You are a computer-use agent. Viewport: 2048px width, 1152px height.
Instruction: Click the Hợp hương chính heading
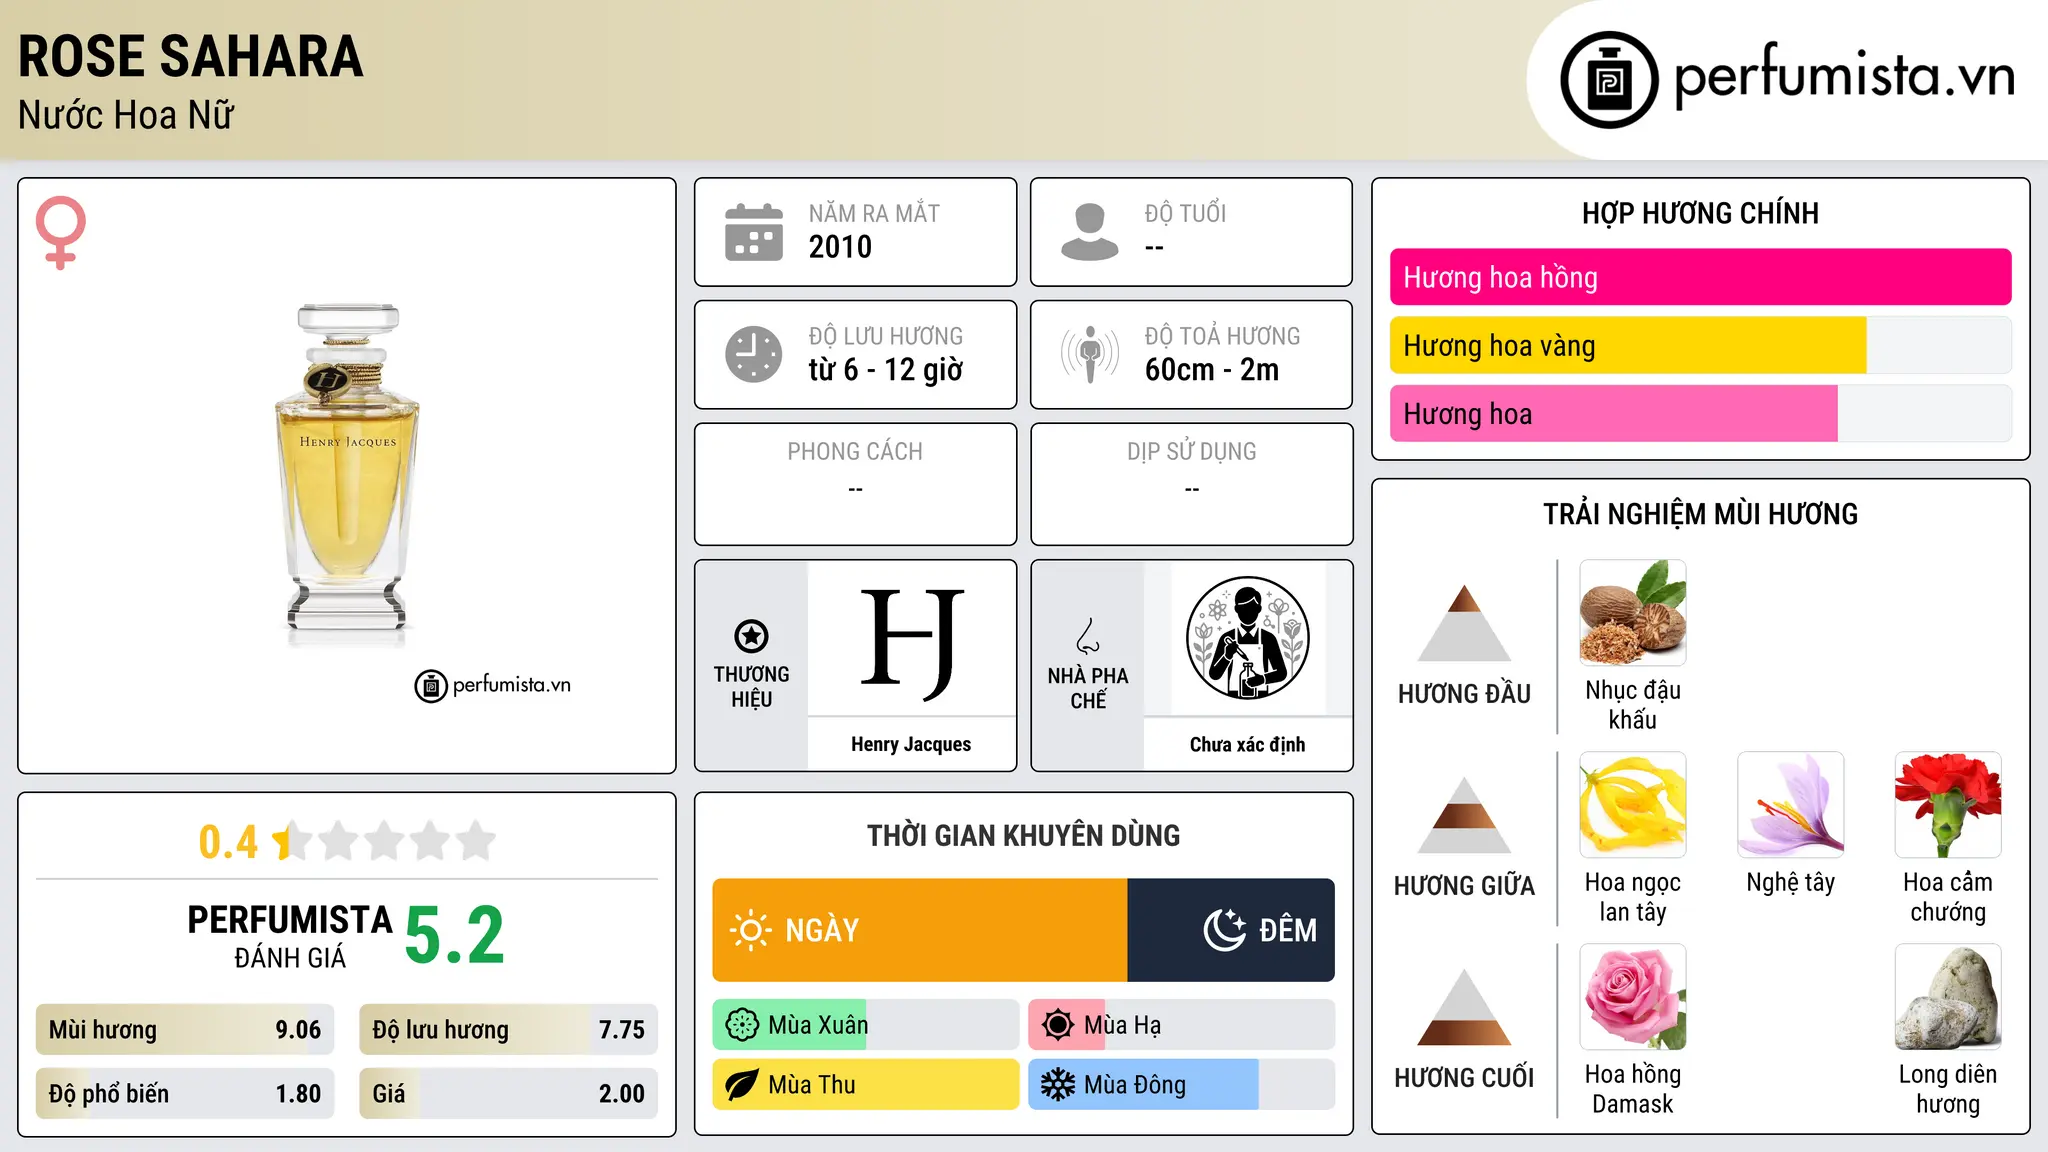[x=1701, y=213]
